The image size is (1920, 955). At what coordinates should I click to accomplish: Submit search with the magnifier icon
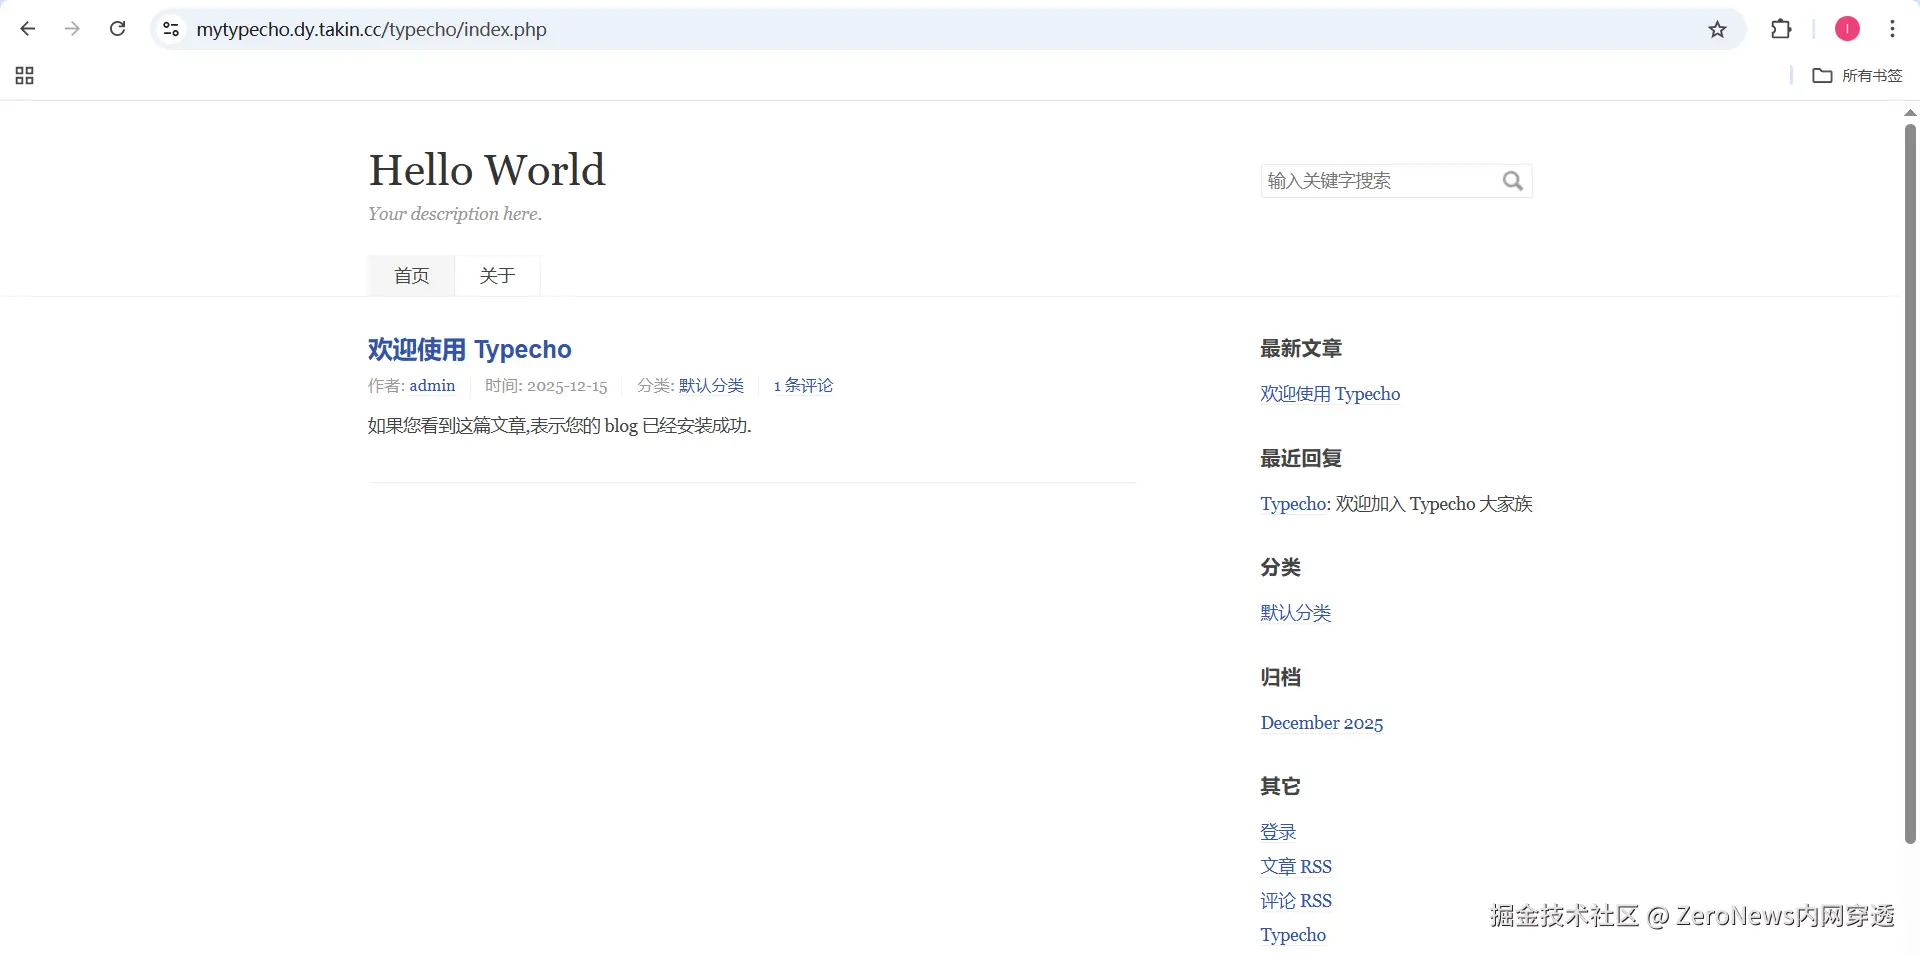pyautogui.click(x=1512, y=181)
